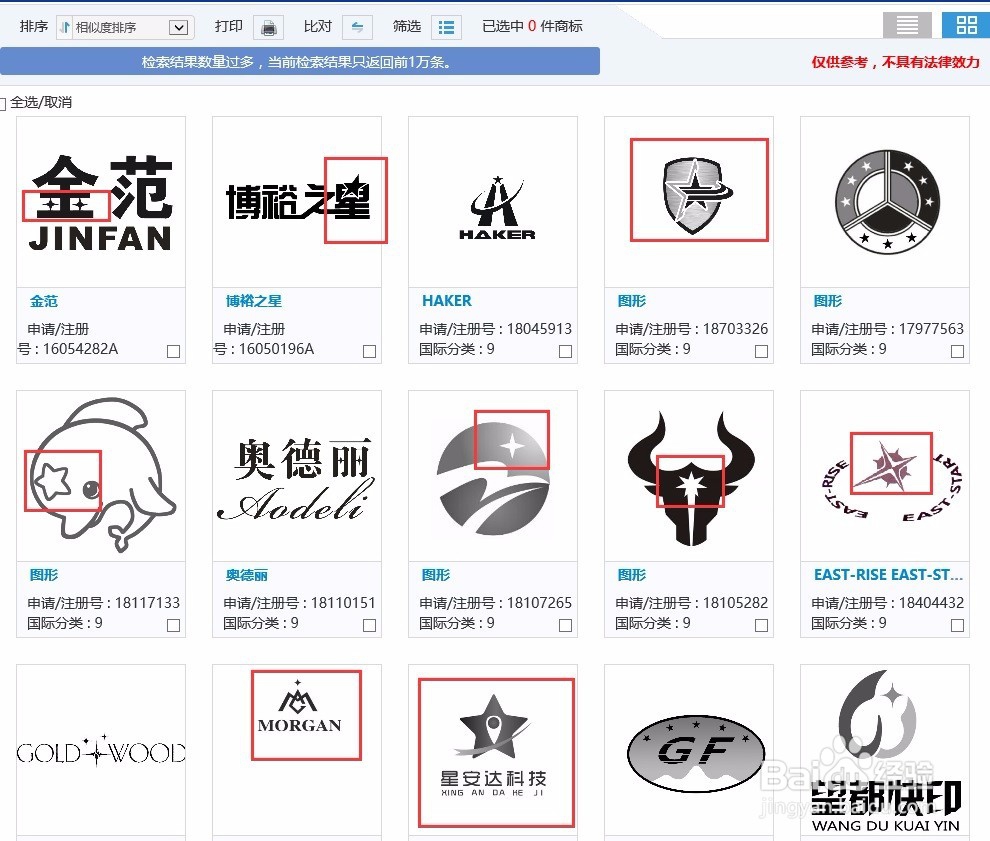Open 图形 link for registration 18105282

pyautogui.click(x=631, y=575)
